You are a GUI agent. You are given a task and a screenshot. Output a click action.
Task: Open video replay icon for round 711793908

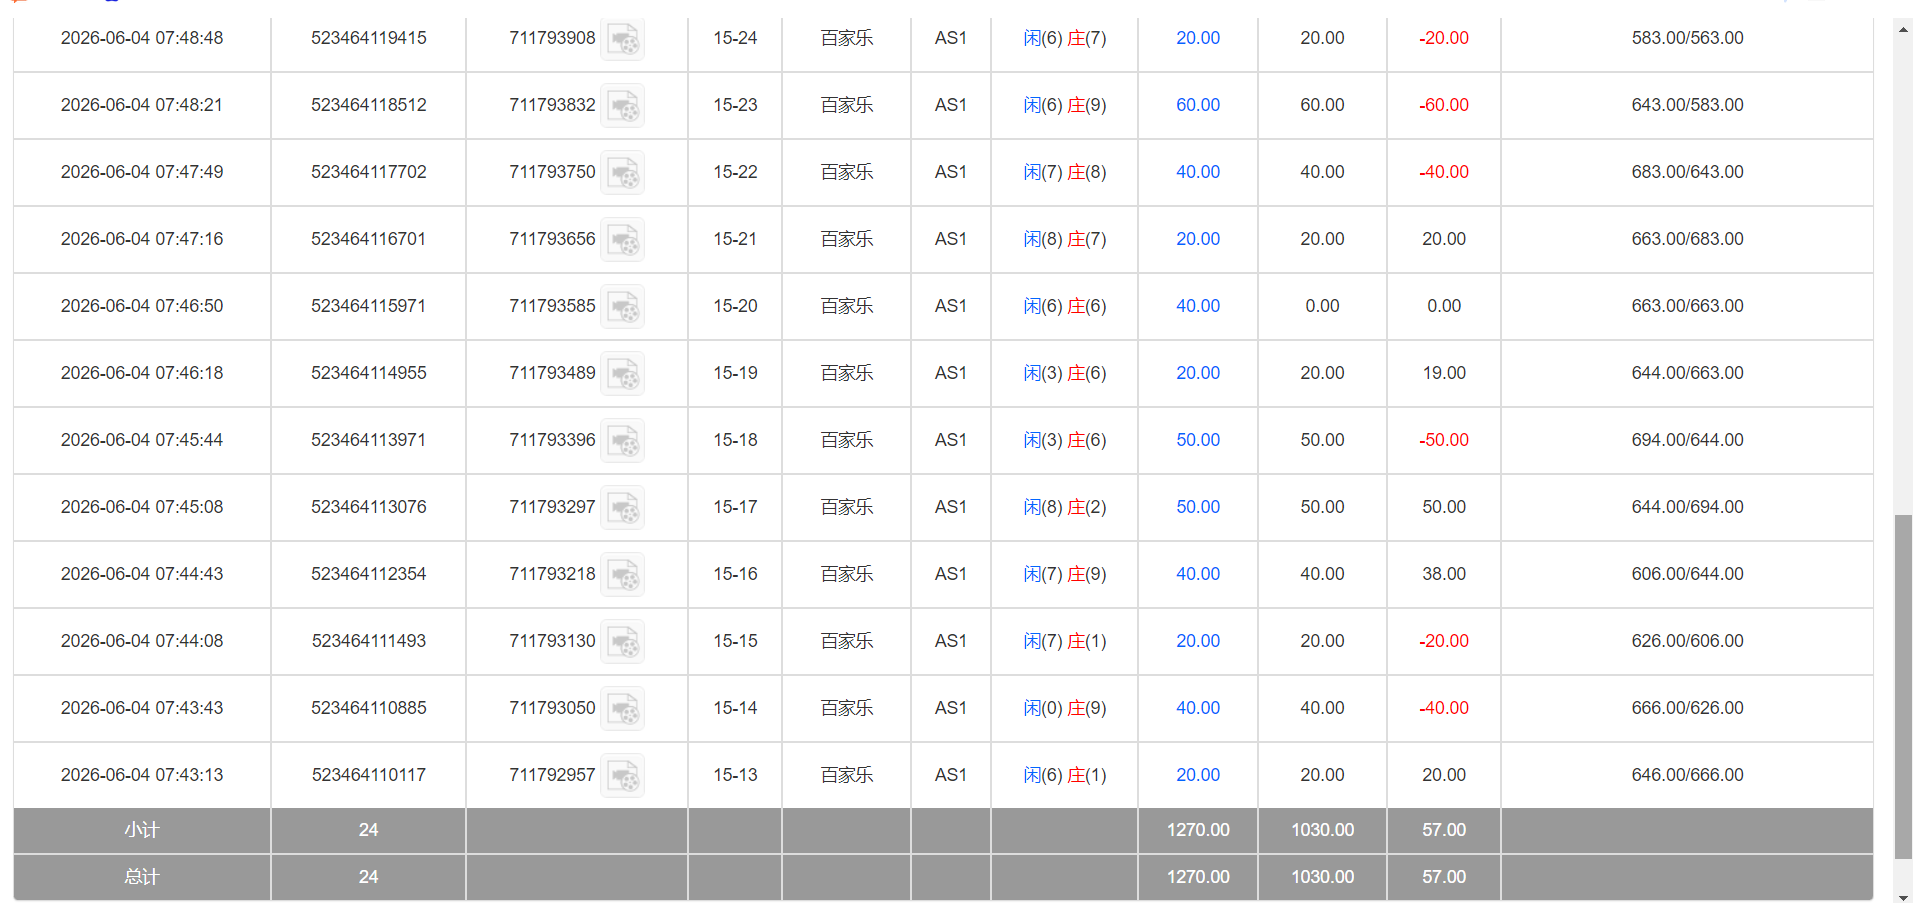pos(622,39)
